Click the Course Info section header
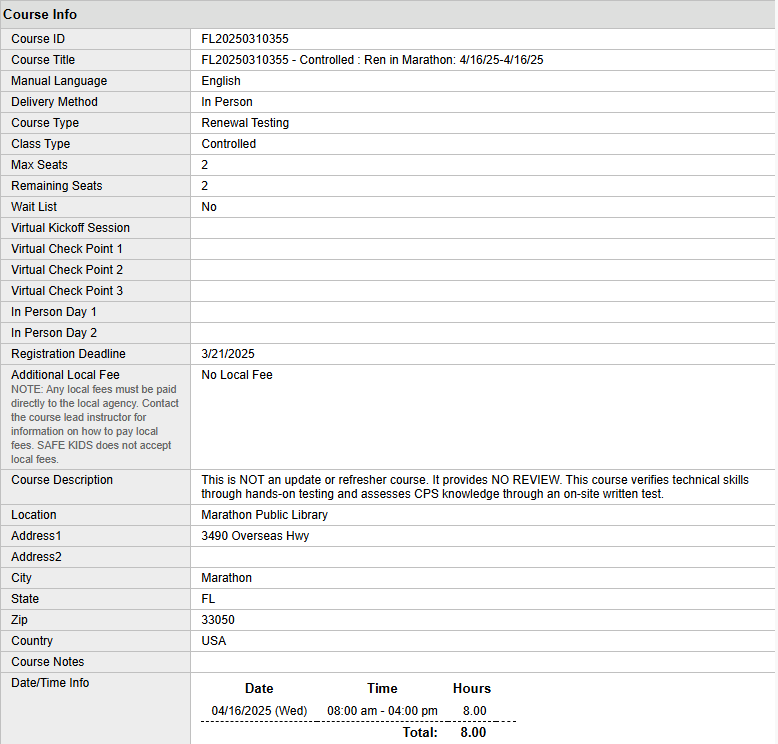Viewport: 778px width, 744px height. [40, 15]
